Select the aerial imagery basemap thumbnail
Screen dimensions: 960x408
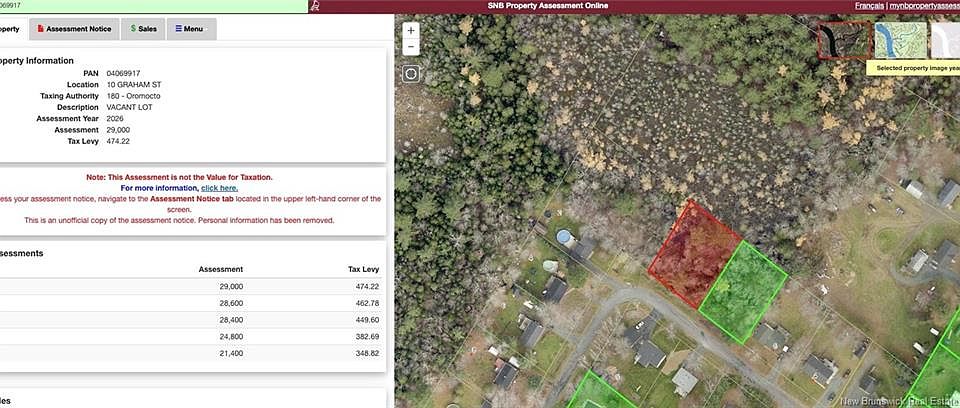pos(845,40)
